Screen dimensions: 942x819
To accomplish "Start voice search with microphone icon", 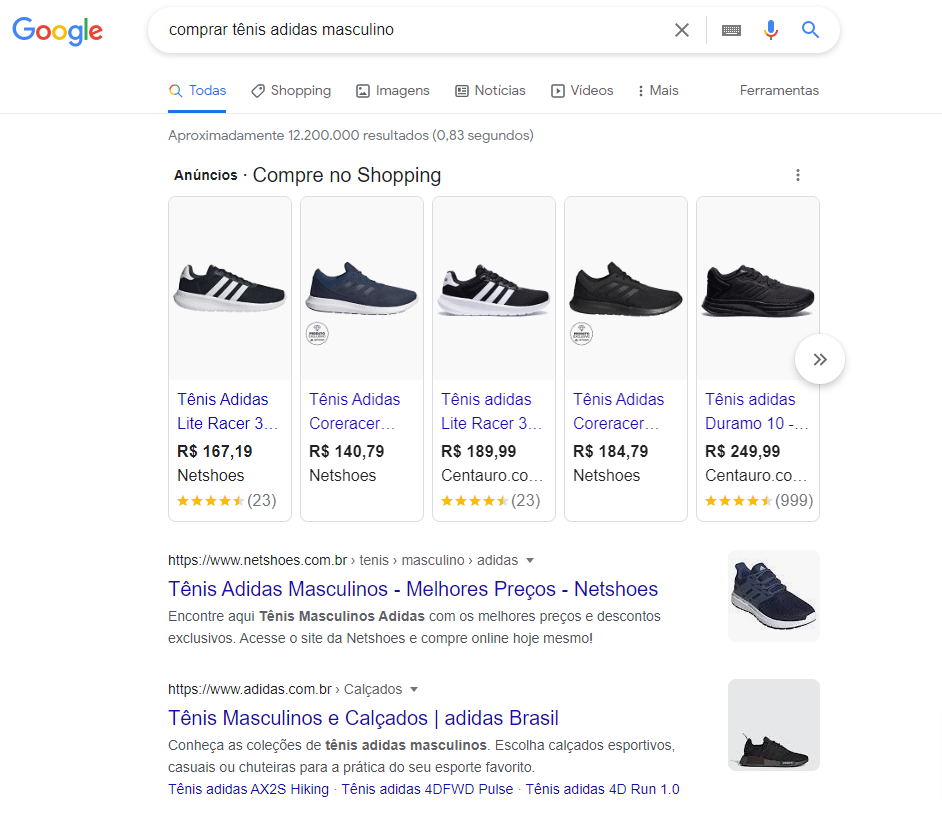I will [x=771, y=29].
